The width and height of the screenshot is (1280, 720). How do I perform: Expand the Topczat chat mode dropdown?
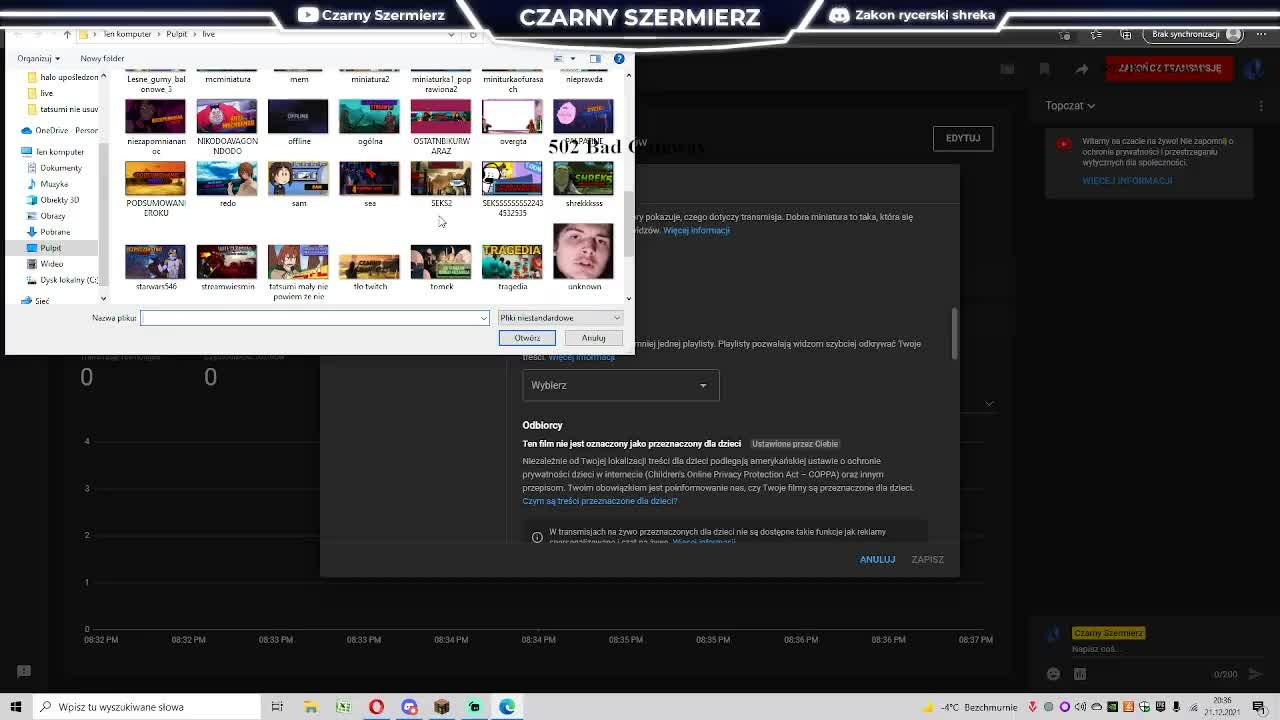(x=1070, y=106)
